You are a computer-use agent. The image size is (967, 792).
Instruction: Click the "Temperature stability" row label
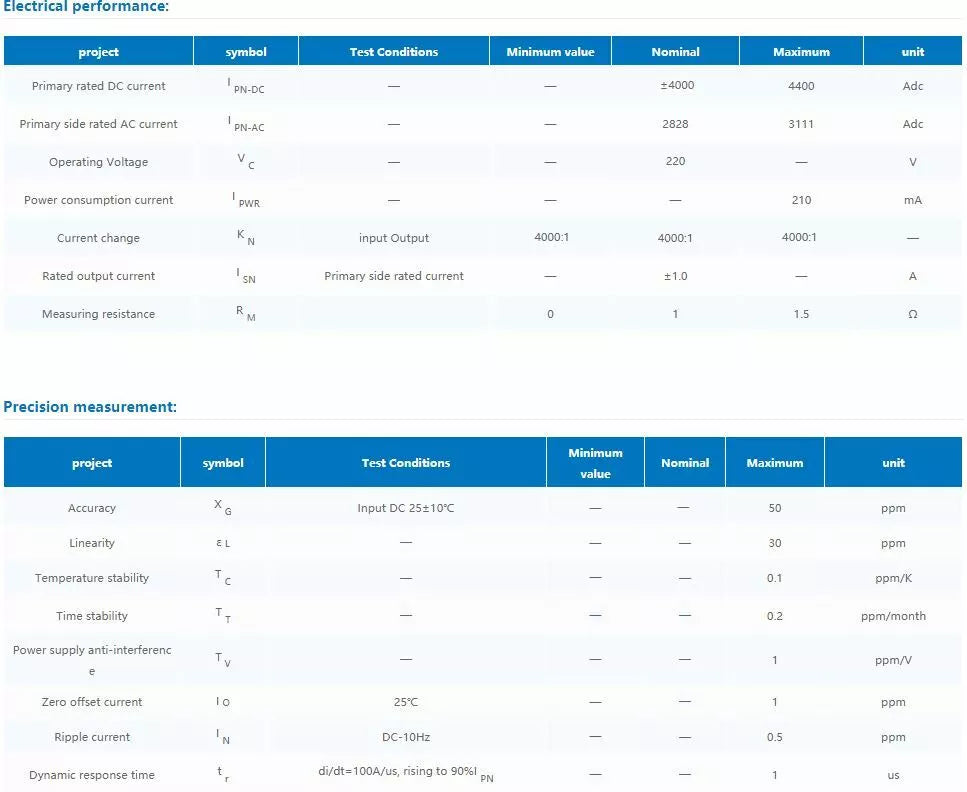tap(92, 578)
